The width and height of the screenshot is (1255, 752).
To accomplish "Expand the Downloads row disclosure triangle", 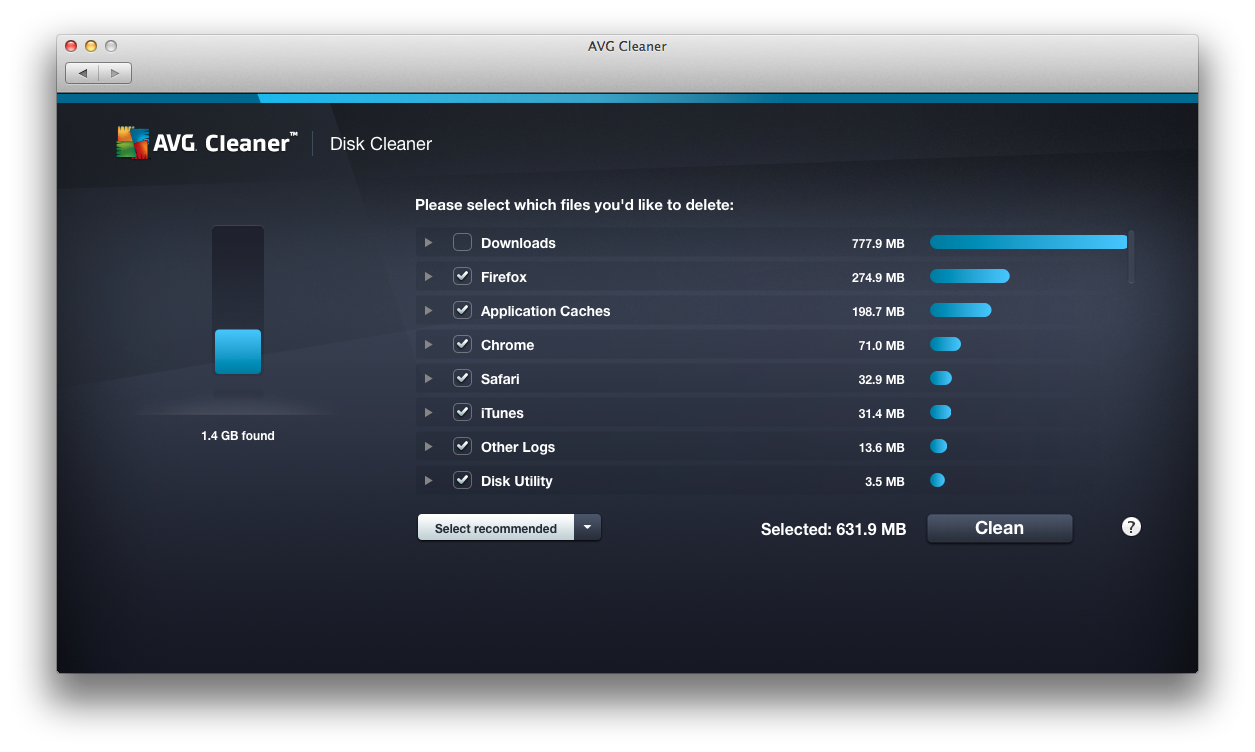I will (x=428, y=243).
